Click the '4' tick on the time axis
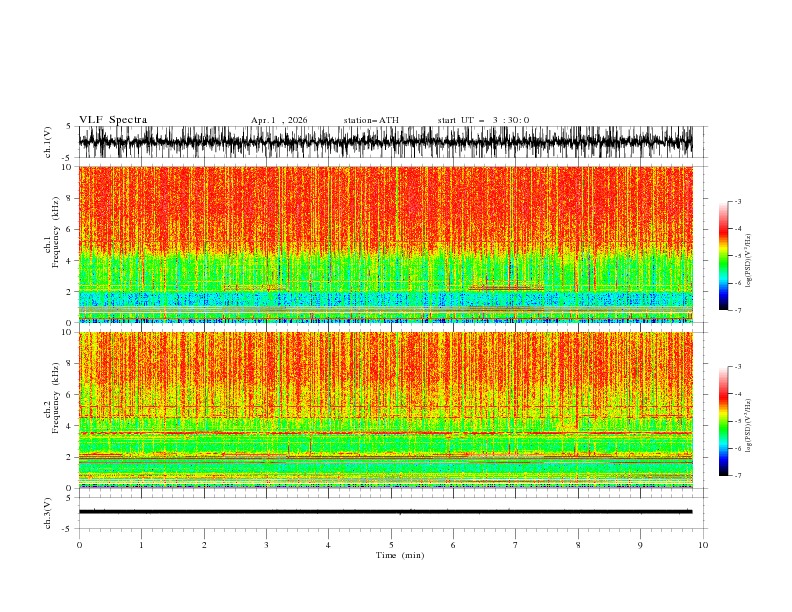The width and height of the screenshot is (792, 612). (x=328, y=545)
